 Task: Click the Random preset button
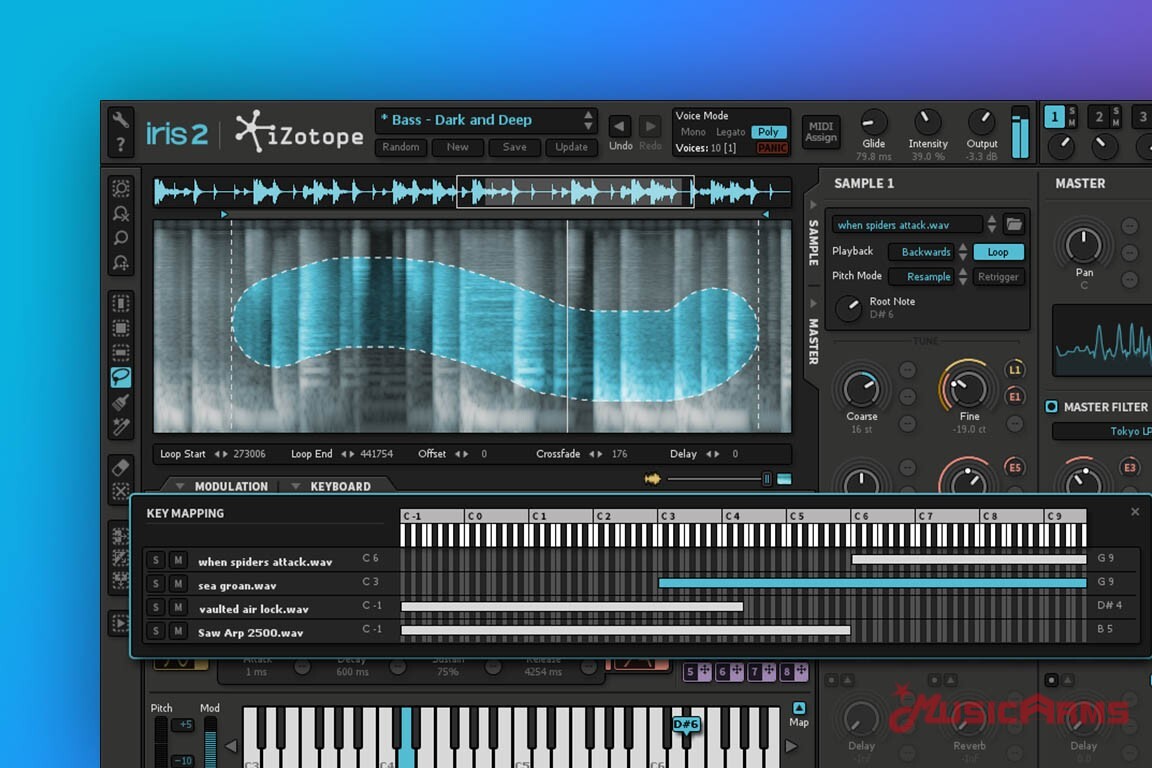(400, 147)
